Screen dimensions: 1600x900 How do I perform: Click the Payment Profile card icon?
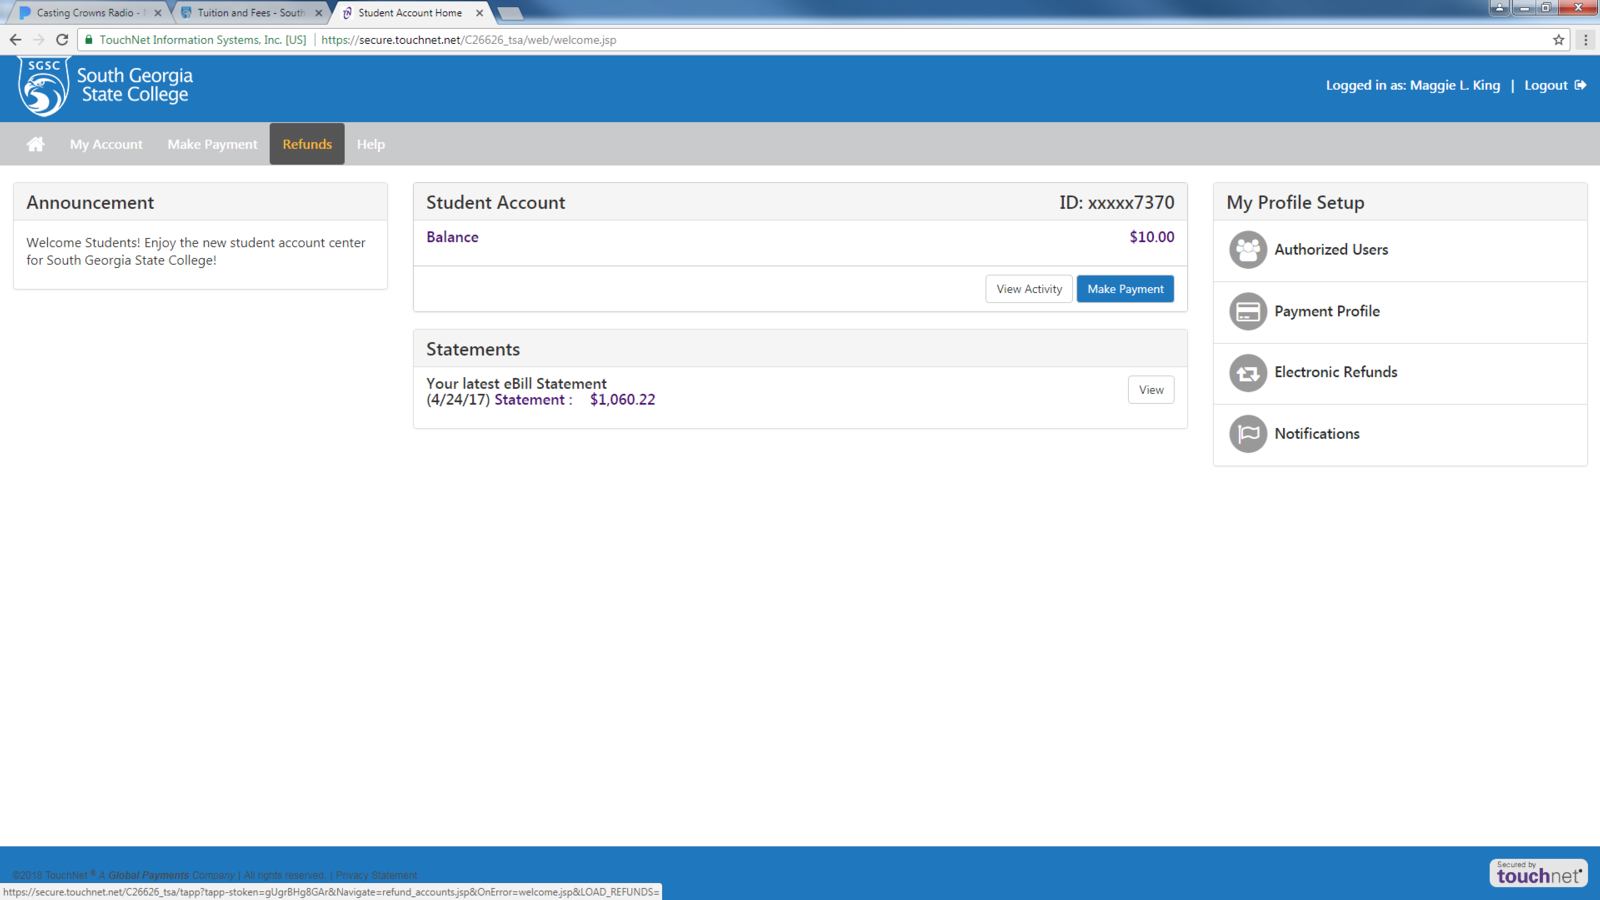tap(1247, 312)
